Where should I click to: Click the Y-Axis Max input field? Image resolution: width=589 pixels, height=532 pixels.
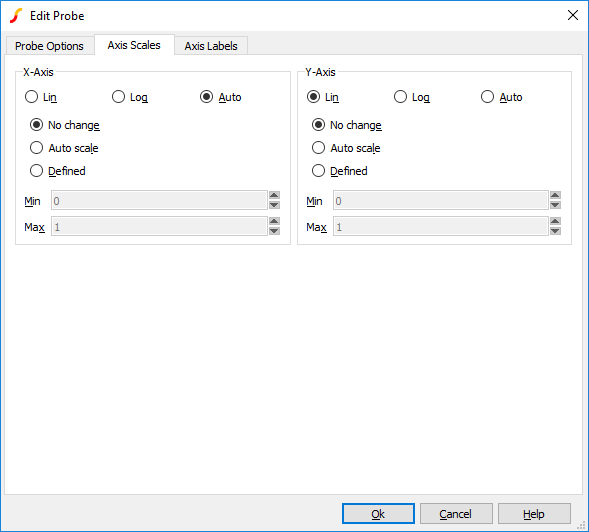440,227
